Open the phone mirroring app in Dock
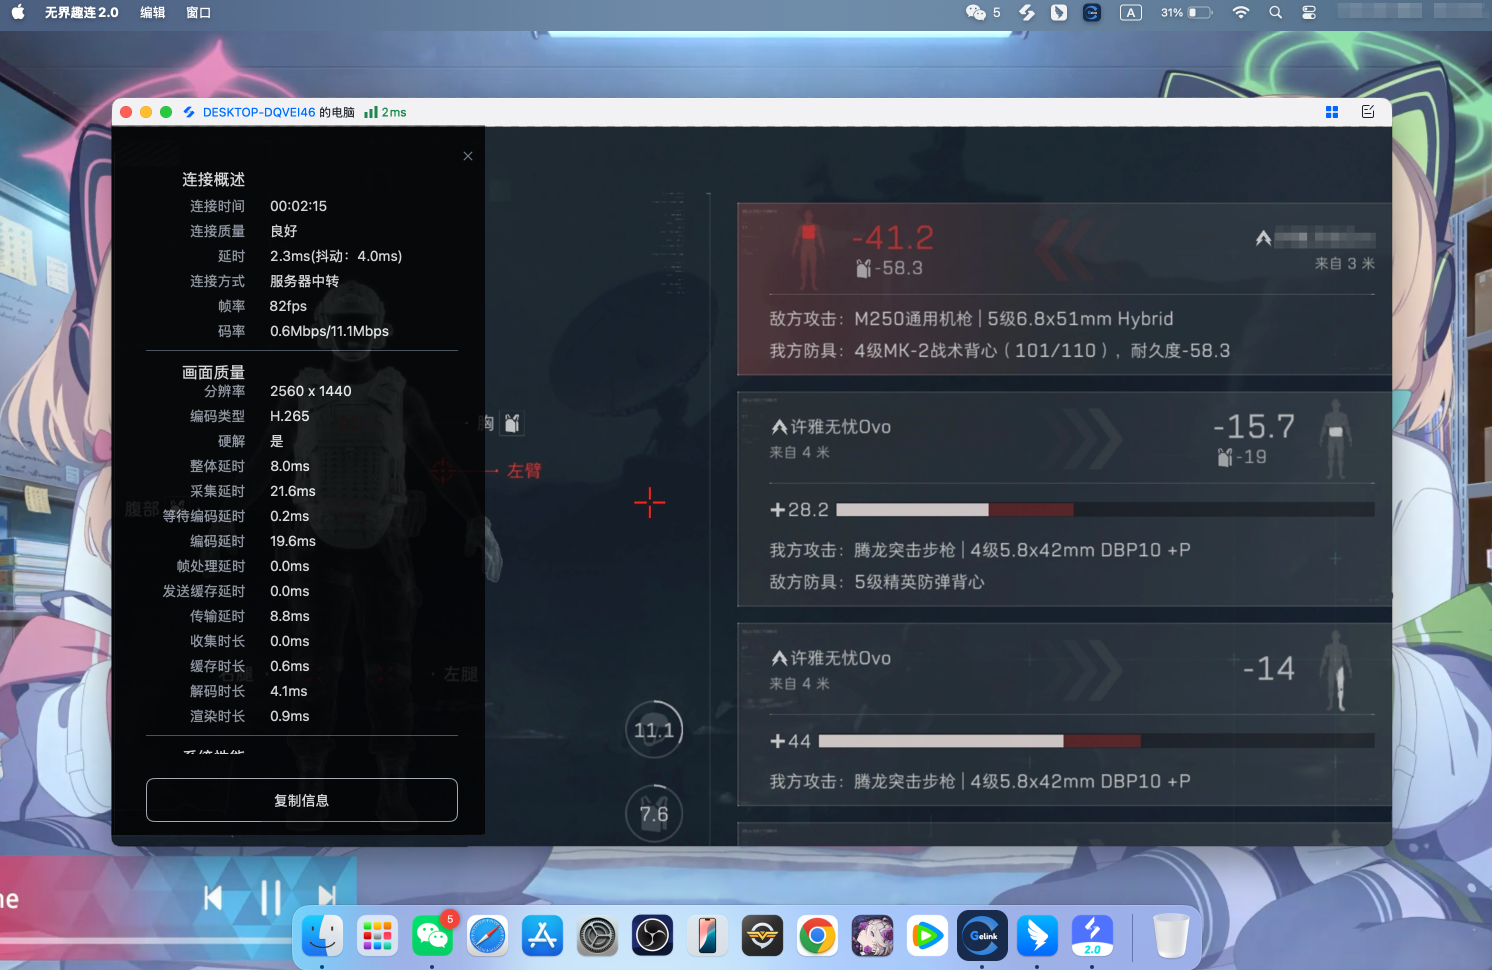The image size is (1492, 970). click(x=707, y=936)
